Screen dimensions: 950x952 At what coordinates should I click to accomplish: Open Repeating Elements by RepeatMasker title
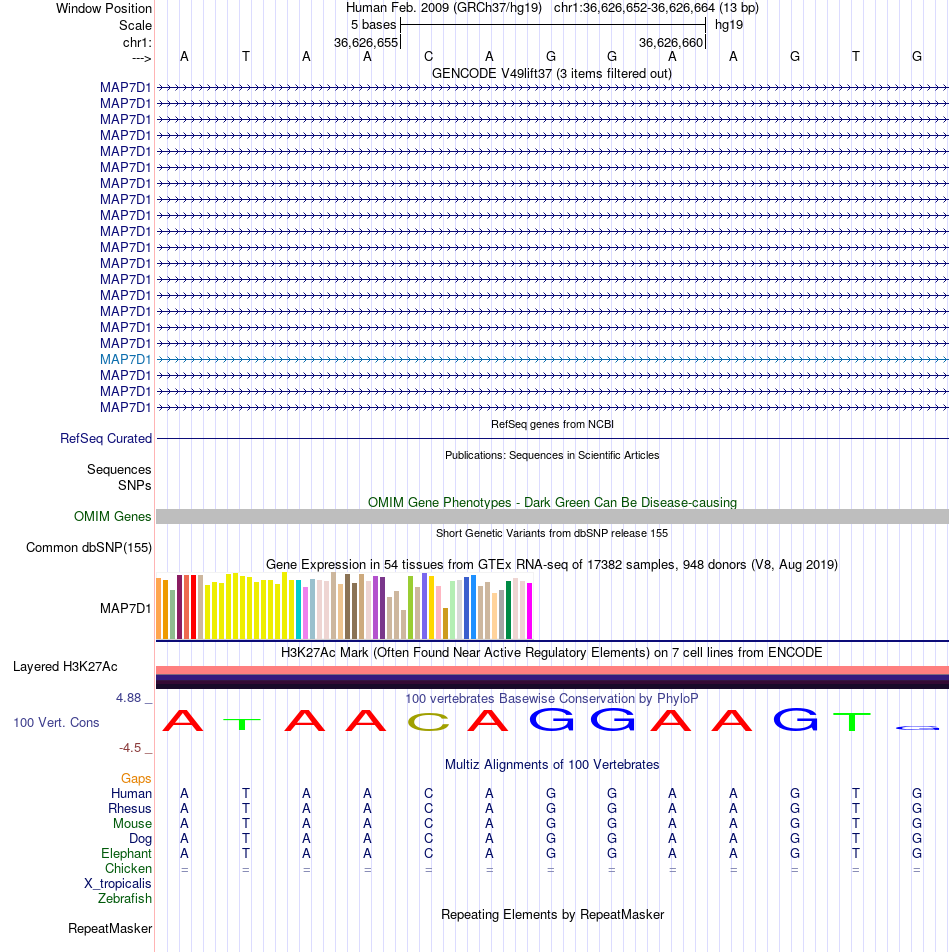coord(552,914)
